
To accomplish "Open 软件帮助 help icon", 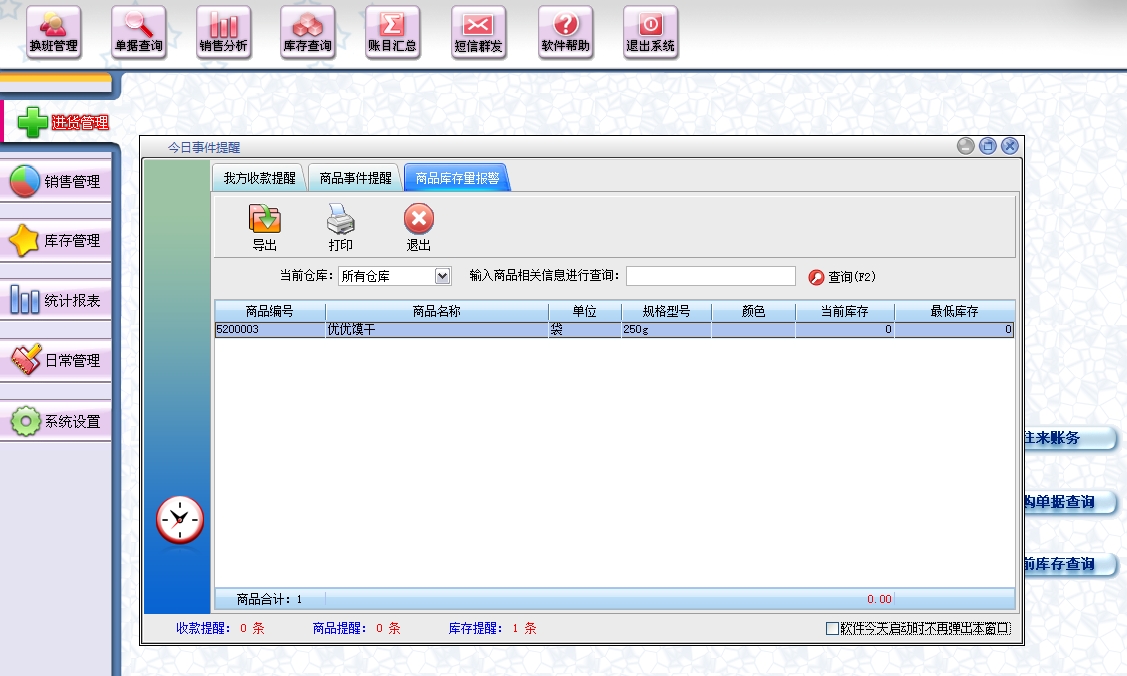I will 565,31.
